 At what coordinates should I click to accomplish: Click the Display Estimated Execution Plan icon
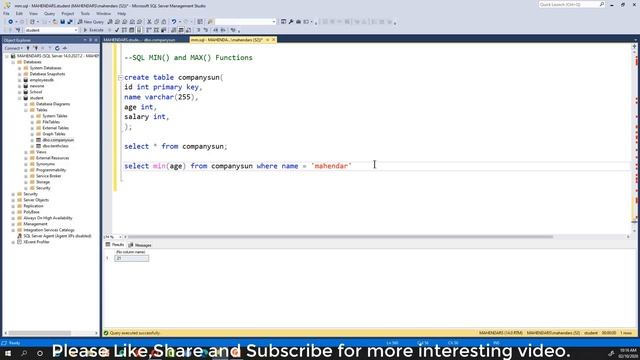(x=124, y=30)
